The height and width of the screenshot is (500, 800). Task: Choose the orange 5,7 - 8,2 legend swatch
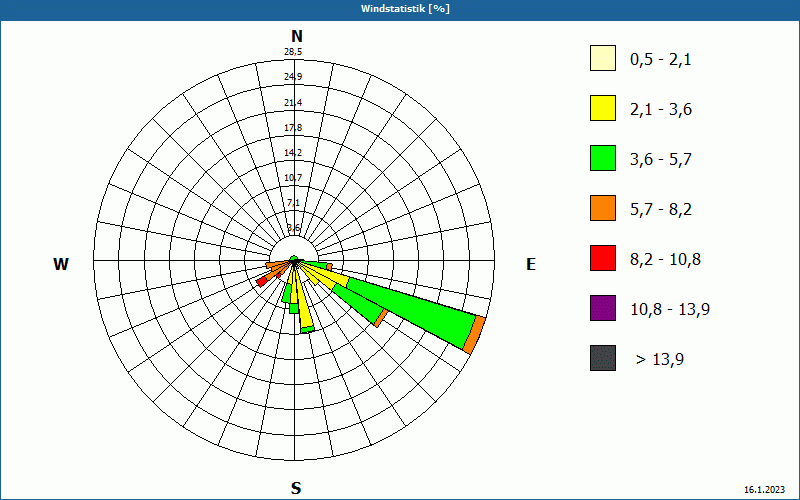603,208
